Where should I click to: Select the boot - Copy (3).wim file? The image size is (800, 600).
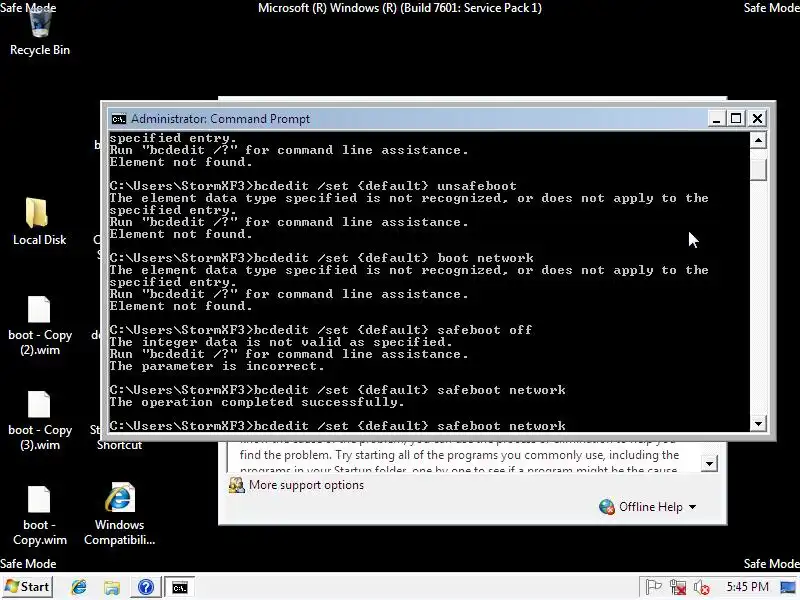tap(39, 420)
